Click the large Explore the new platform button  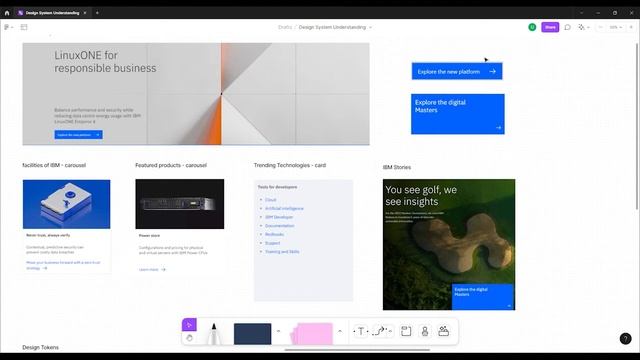click(457, 71)
